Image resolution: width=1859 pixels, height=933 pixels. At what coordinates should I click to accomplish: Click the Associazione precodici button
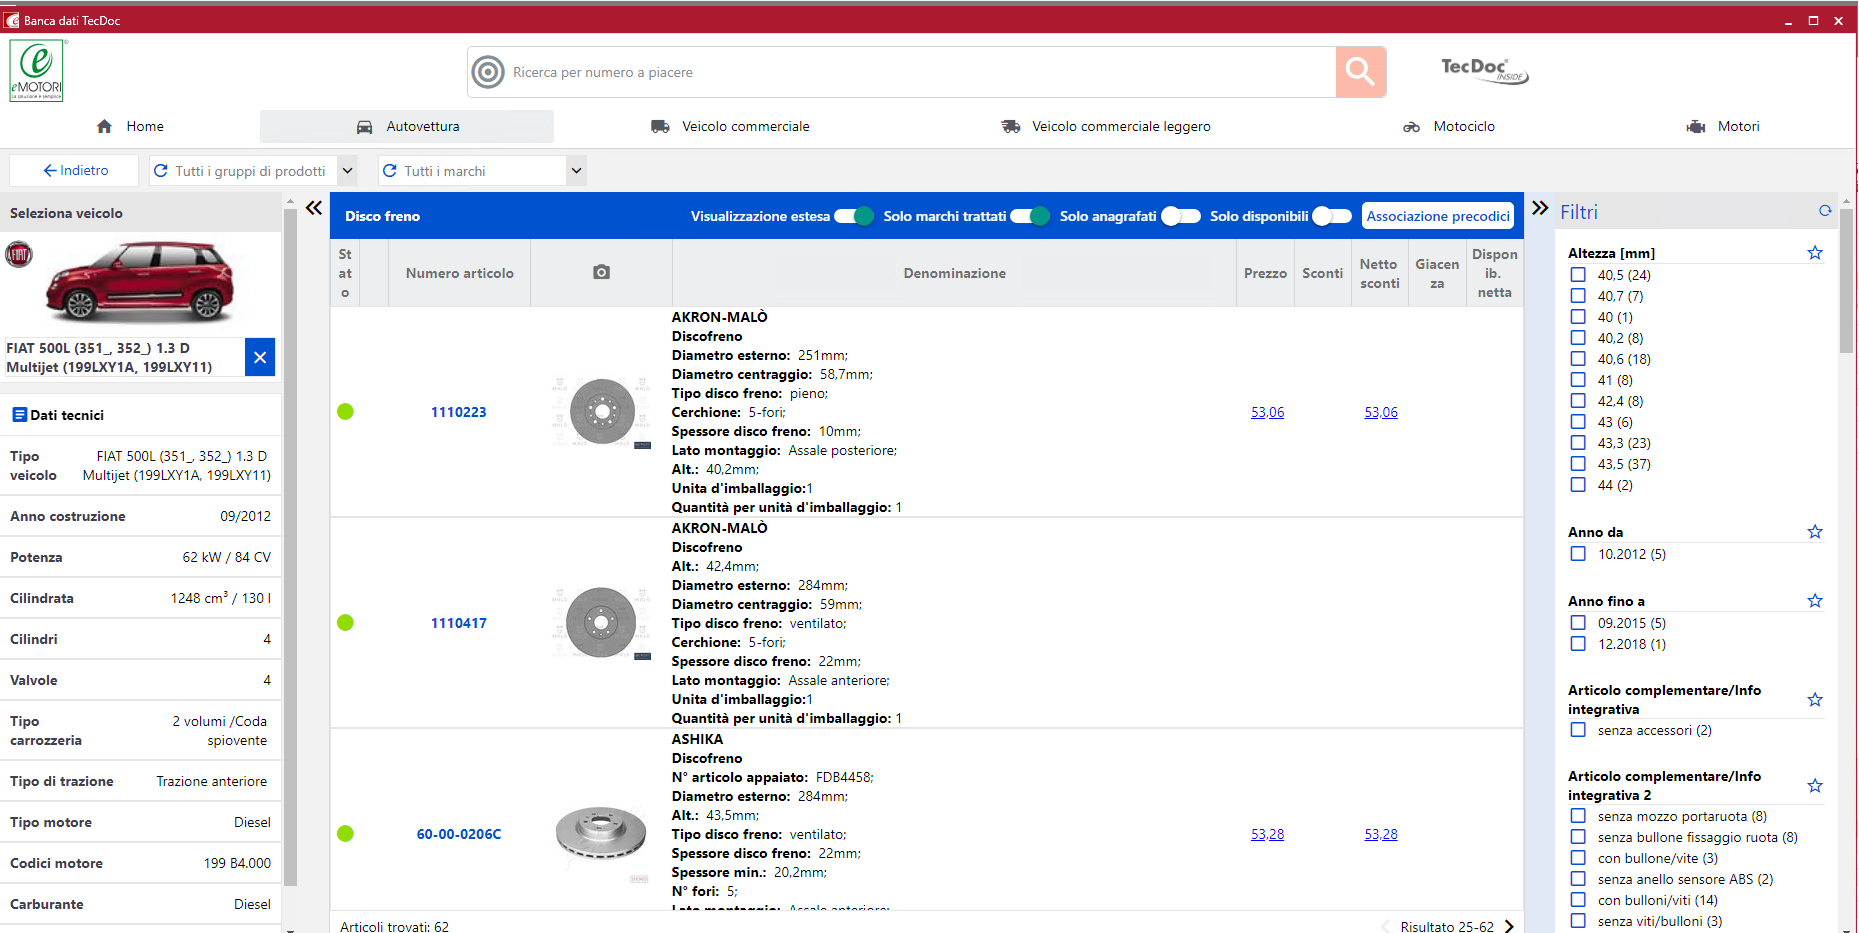click(1437, 216)
